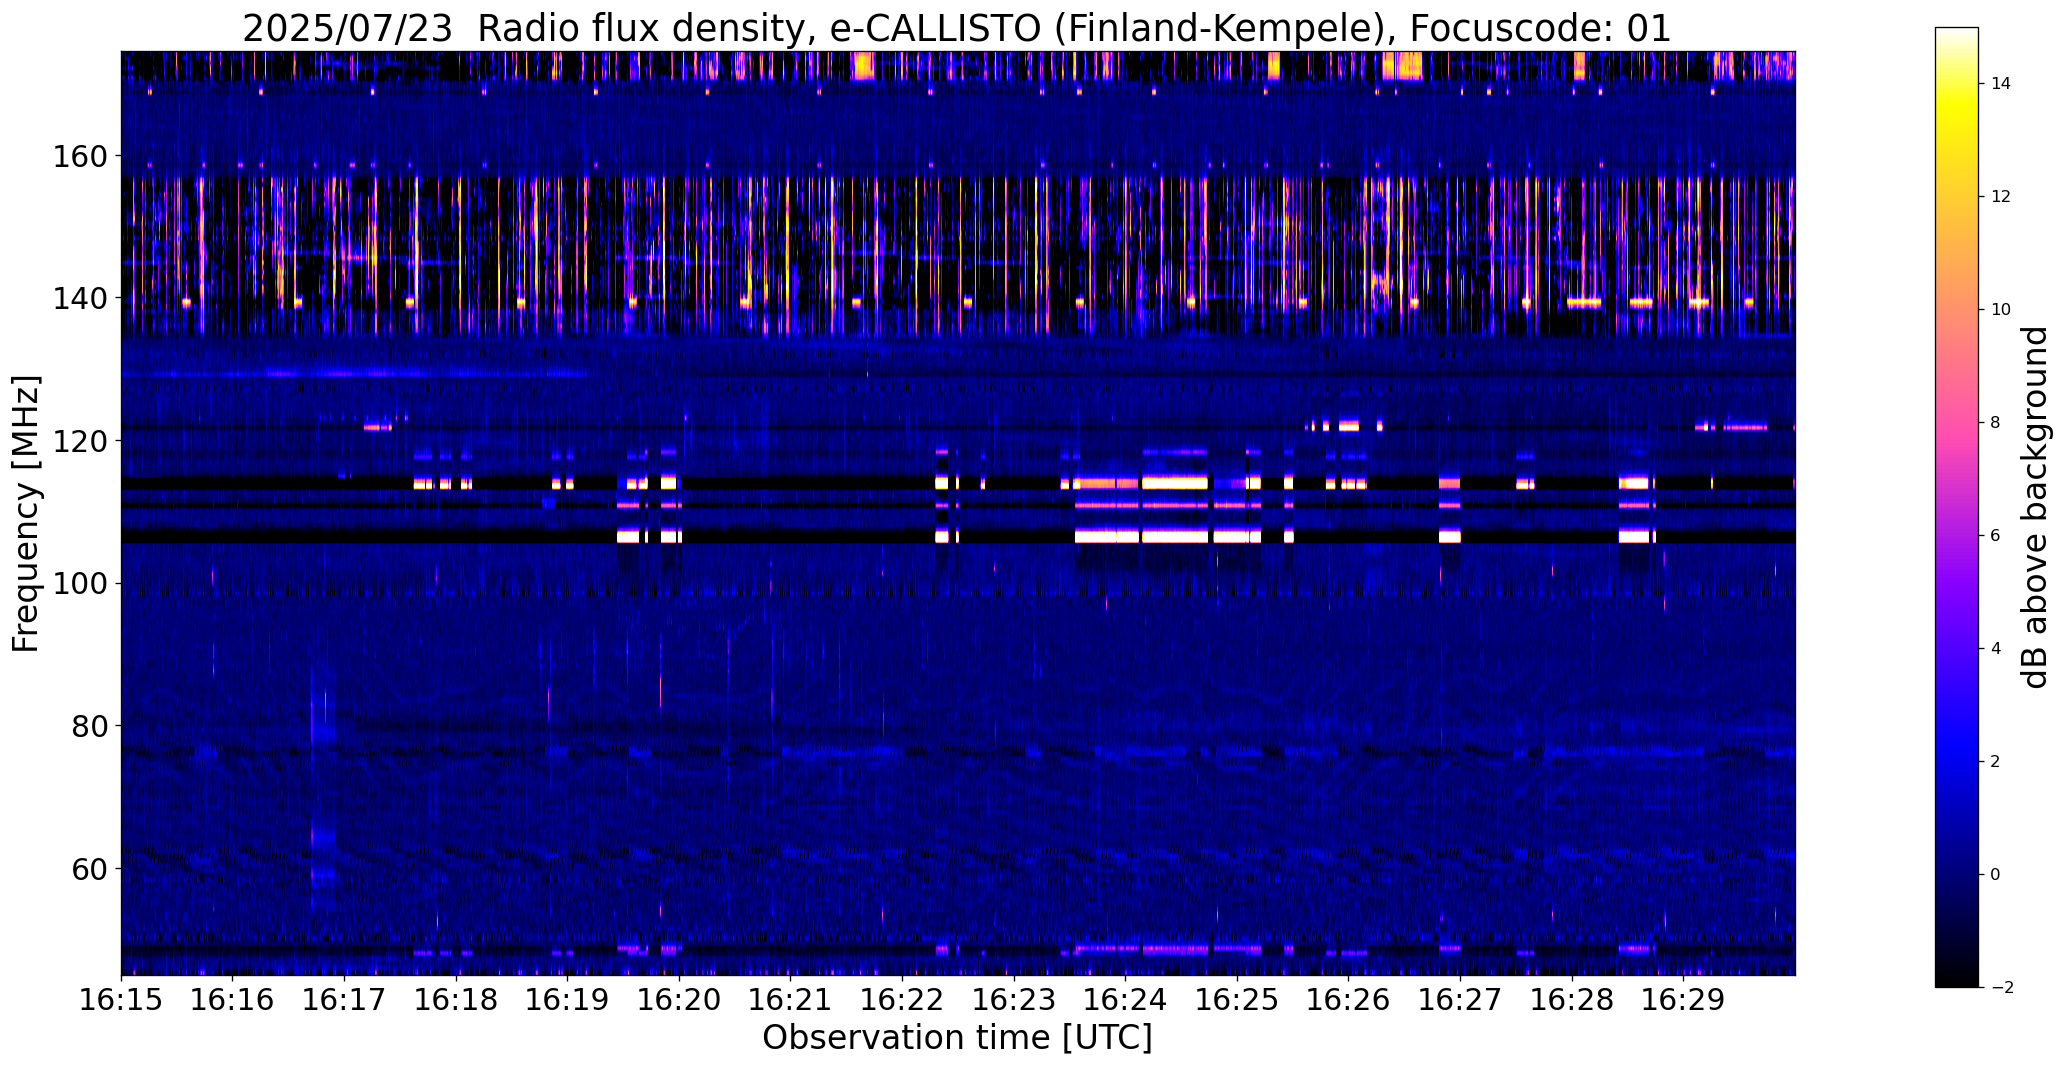Select the 140 MHz frequency tick label

point(81,298)
